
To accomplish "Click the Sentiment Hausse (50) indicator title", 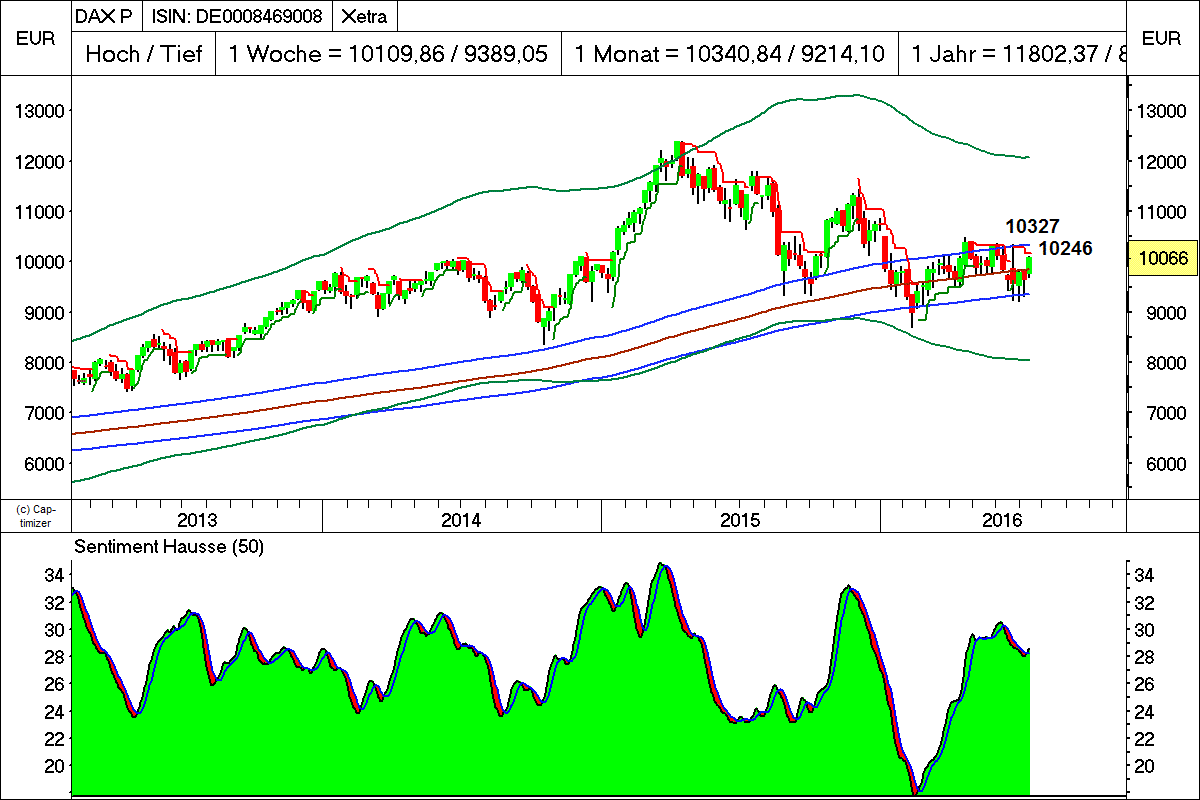I will click(x=169, y=547).
